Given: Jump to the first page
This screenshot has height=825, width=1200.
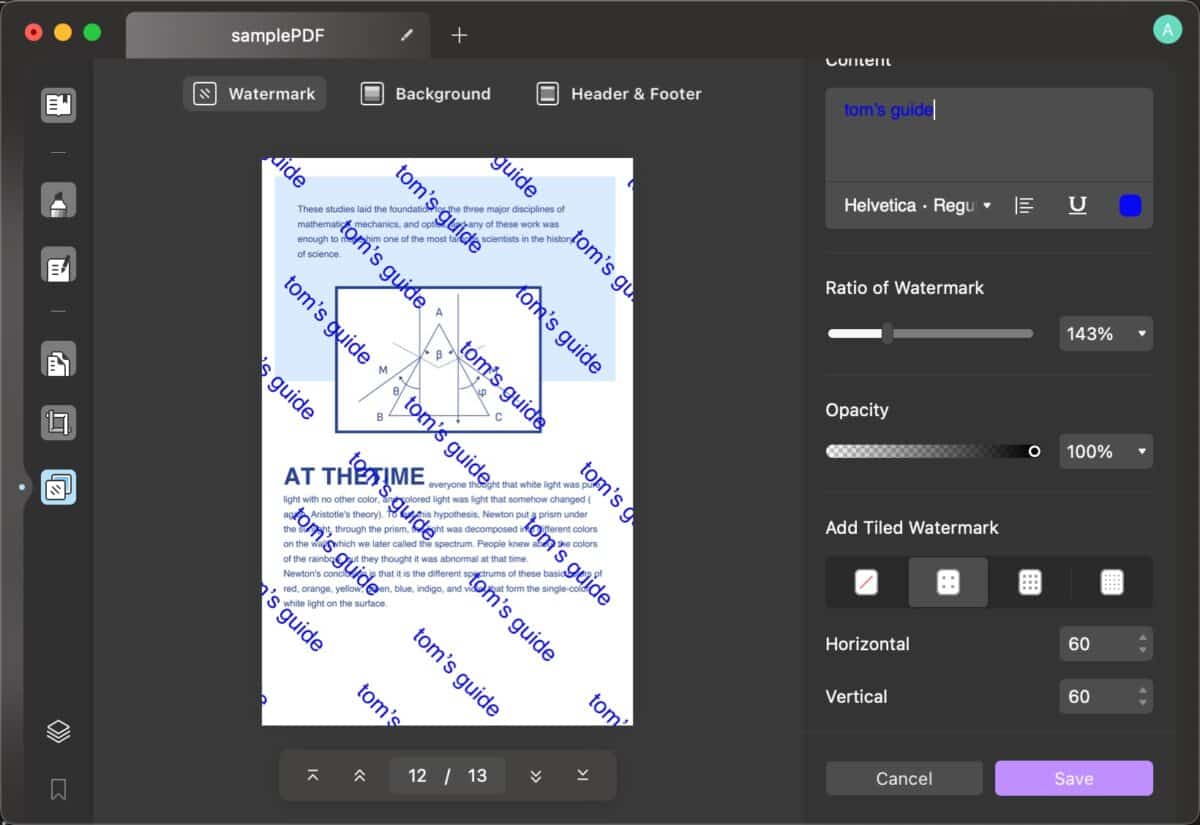Looking at the screenshot, I should coord(313,776).
